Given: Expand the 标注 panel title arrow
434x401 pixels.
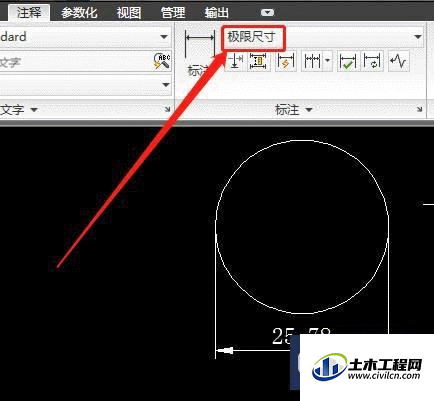Looking at the screenshot, I should [x=309, y=109].
